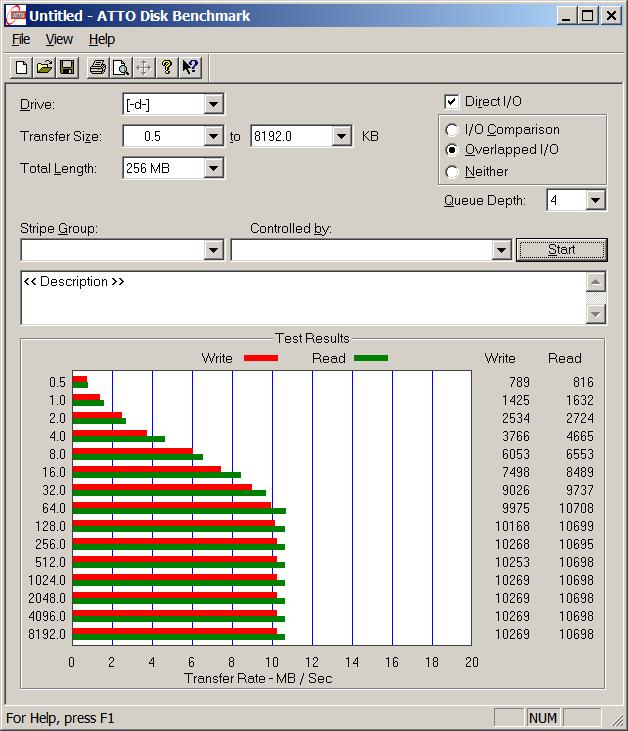Open the View menu
The height and width of the screenshot is (731, 628).
pos(59,39)
